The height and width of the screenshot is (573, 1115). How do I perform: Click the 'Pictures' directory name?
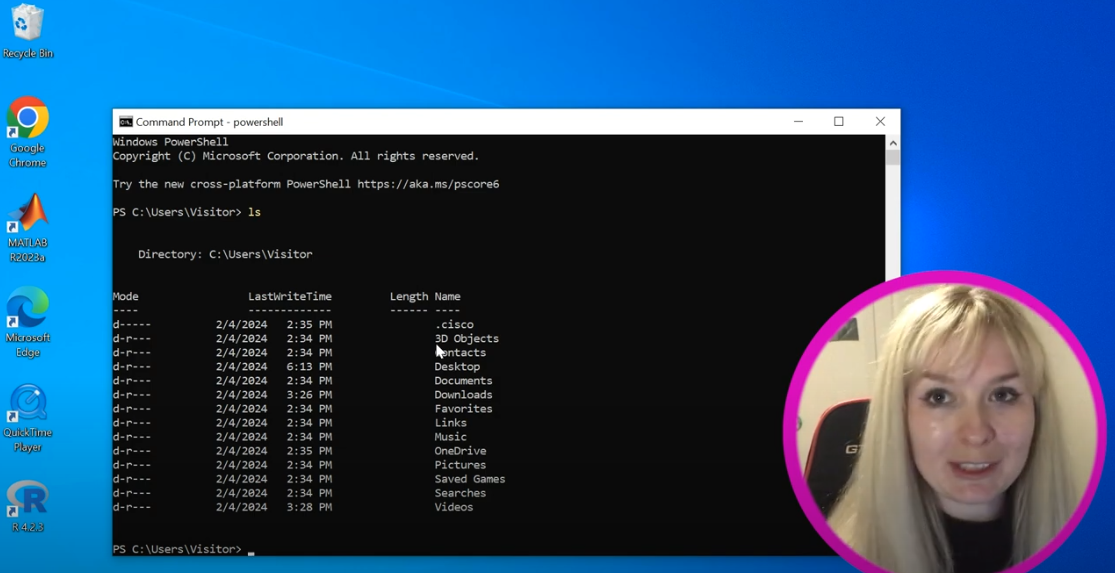[460, 465]
